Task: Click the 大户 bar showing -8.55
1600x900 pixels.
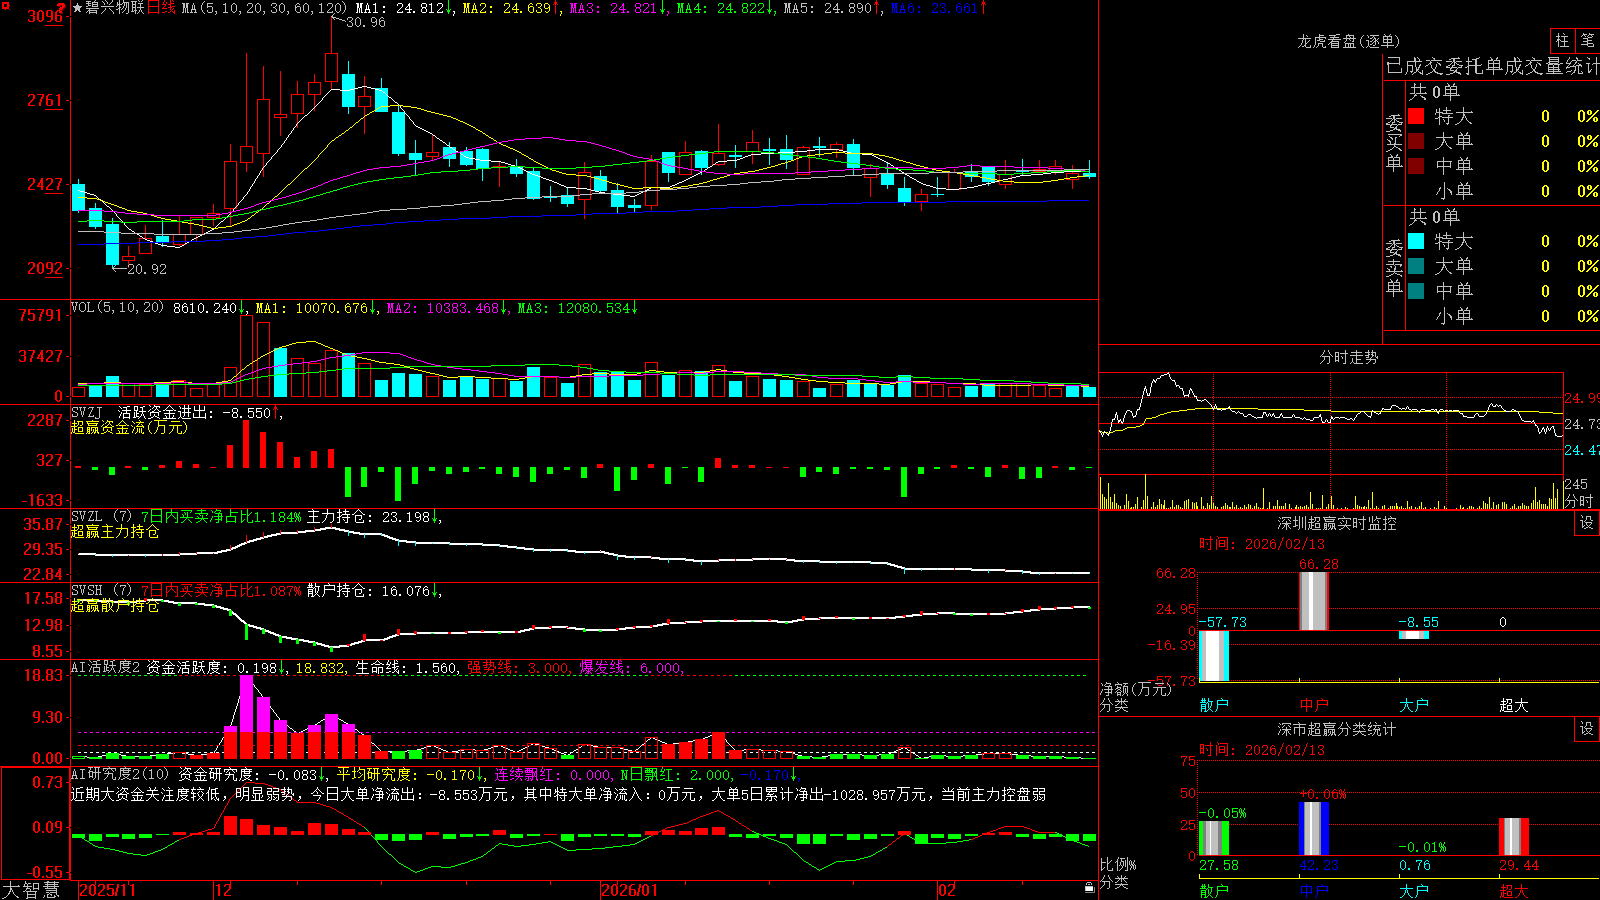Action: [1414, 635]
